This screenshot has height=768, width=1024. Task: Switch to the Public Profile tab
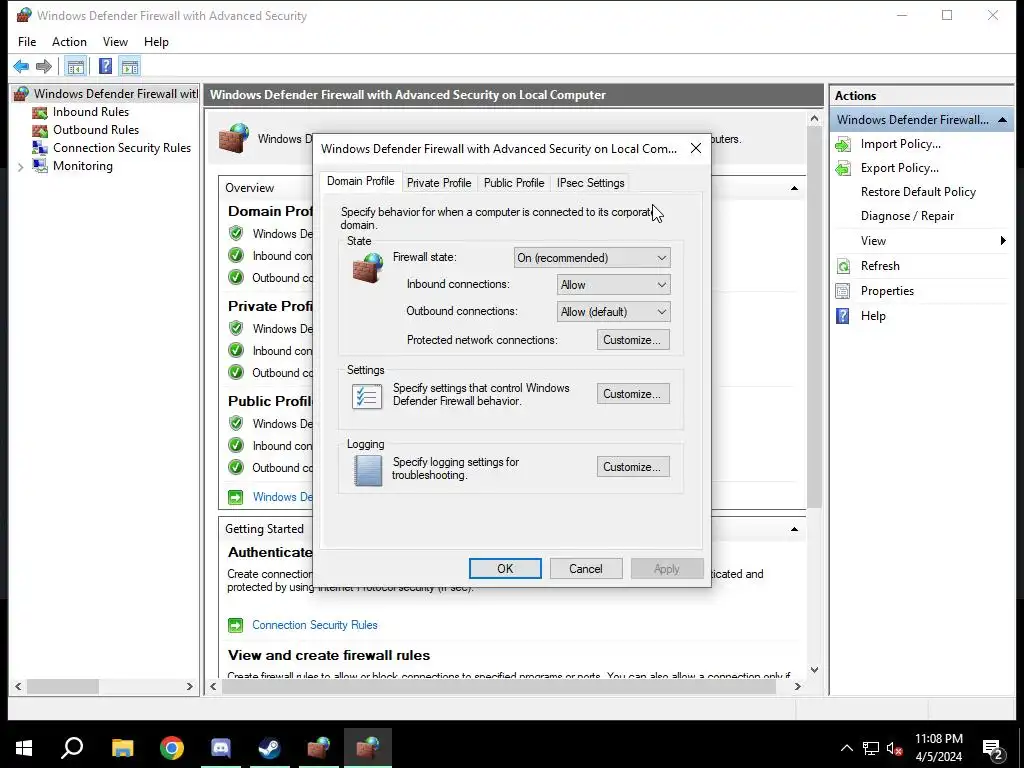(x=514, y=183)
